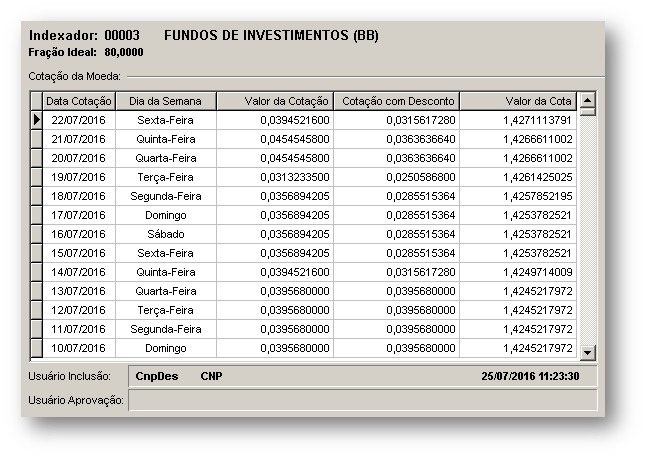Image resolution: width=647 pixels, height=459 pixels.
Task: Click Fração Ideal value 80,0000
Action: point(124,52)
